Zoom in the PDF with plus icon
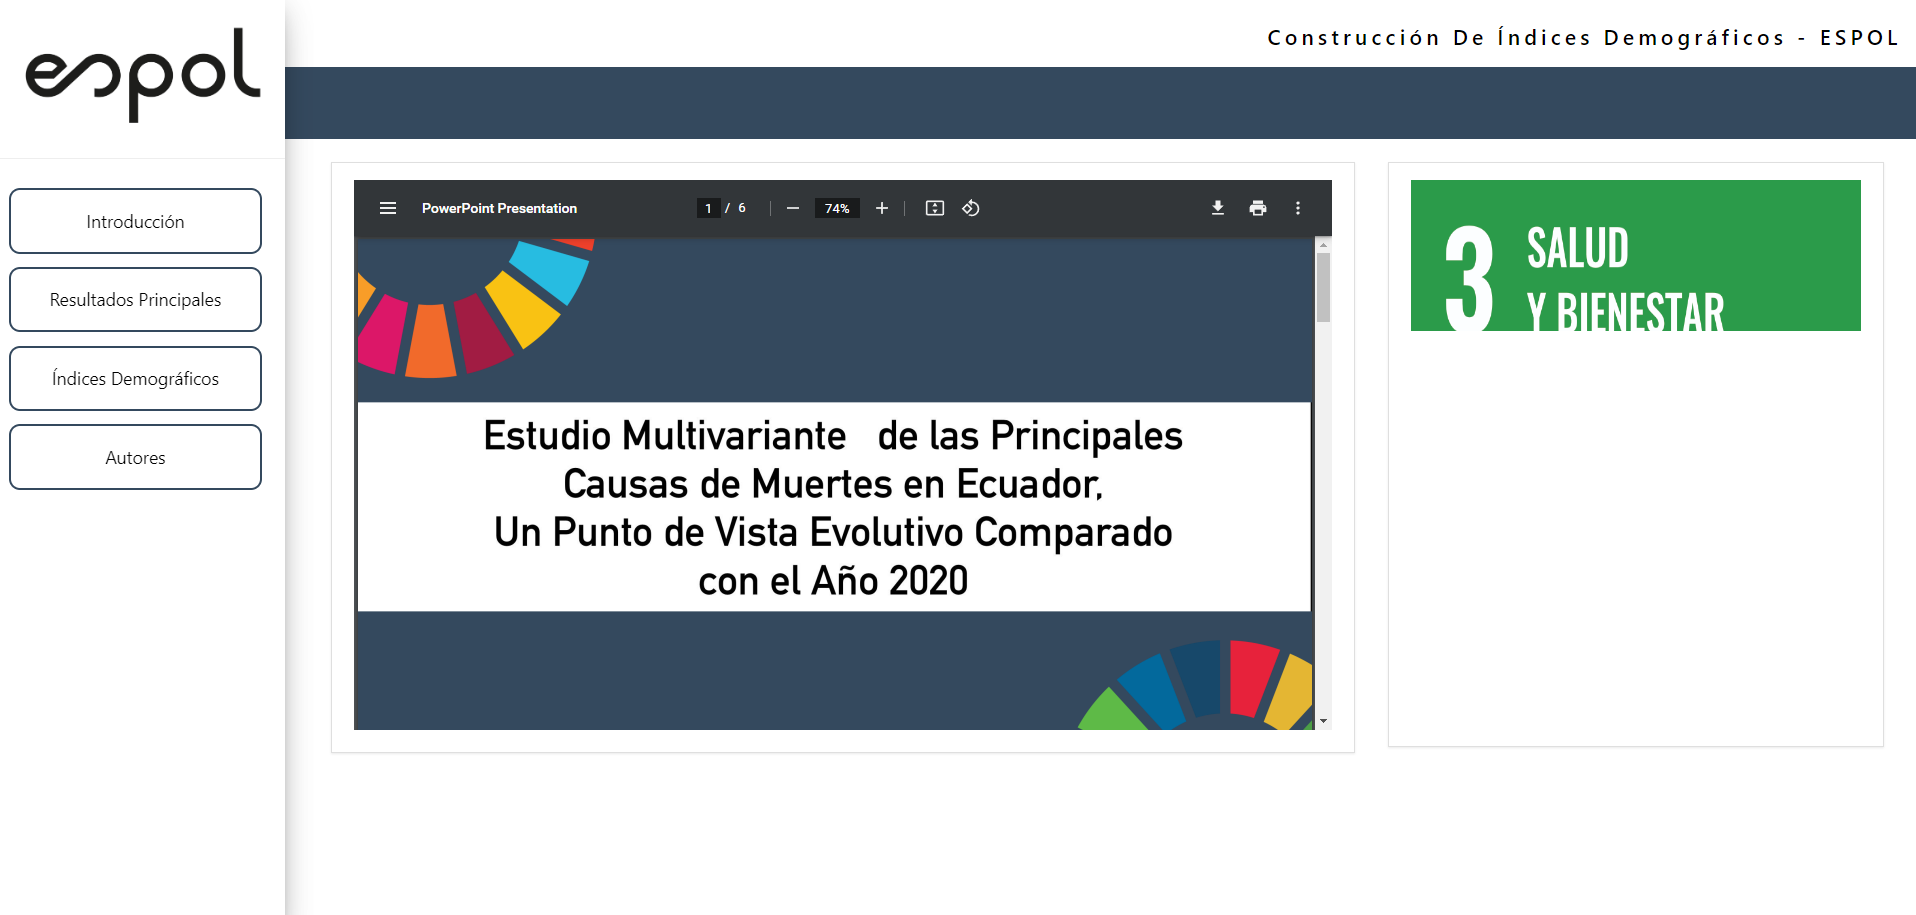 (882, 208)
